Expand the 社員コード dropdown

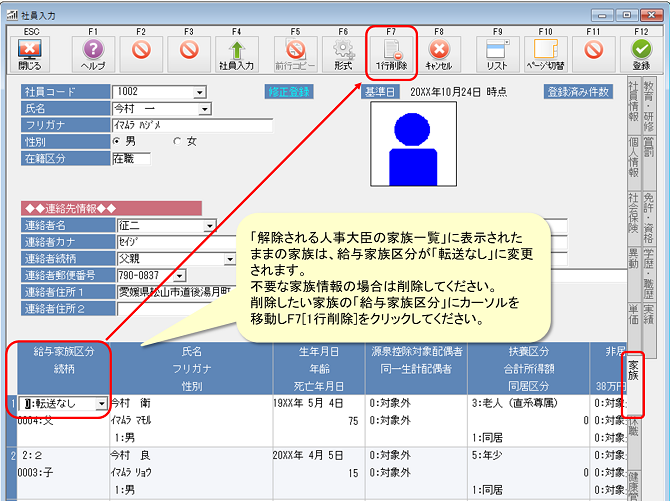[201, 92]
